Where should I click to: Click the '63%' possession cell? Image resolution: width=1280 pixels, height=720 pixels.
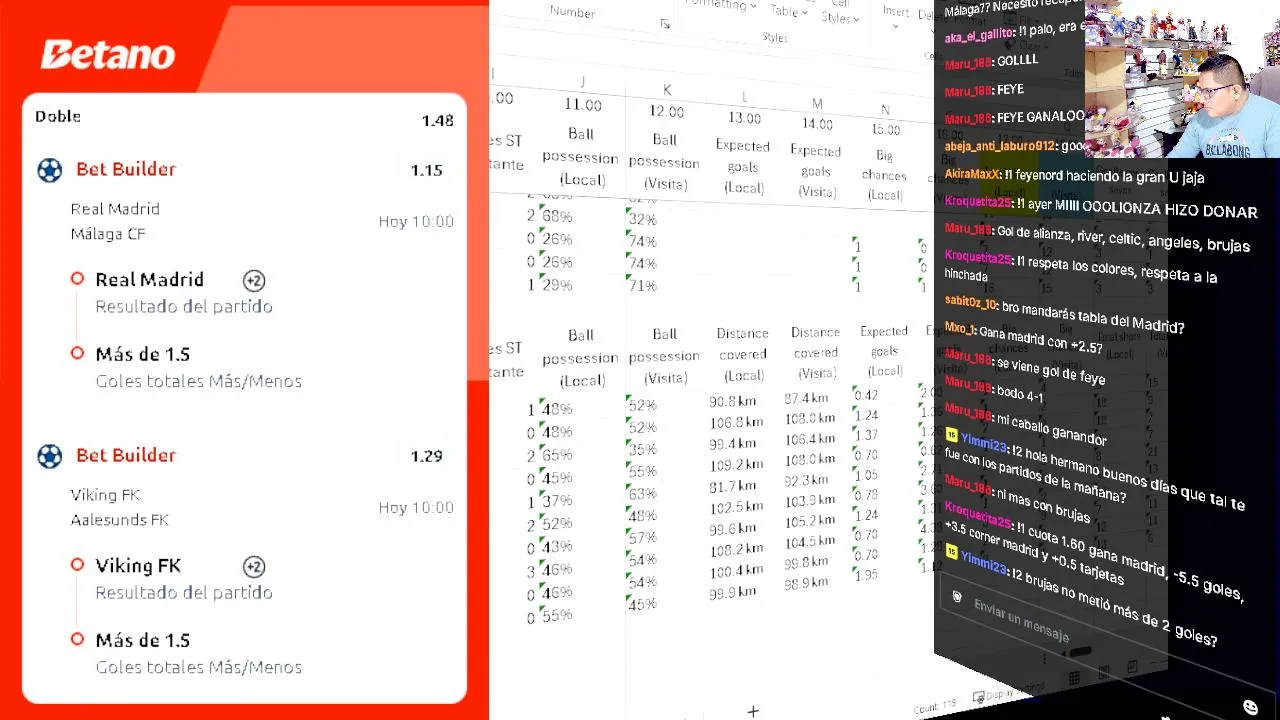pyautogui.click(x=642, y=493)
